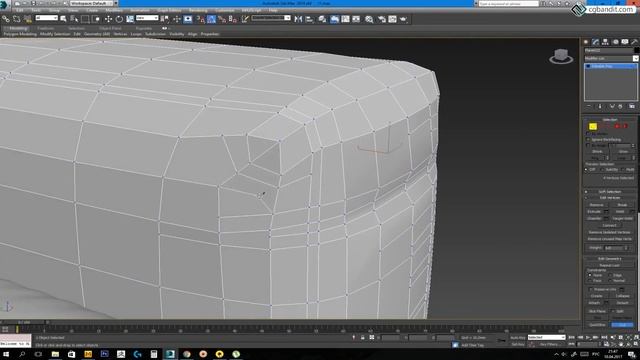Screen dimensions: 640x360
Task: Select the Link tool in main toolbar
Action: (x=6, y=19)
